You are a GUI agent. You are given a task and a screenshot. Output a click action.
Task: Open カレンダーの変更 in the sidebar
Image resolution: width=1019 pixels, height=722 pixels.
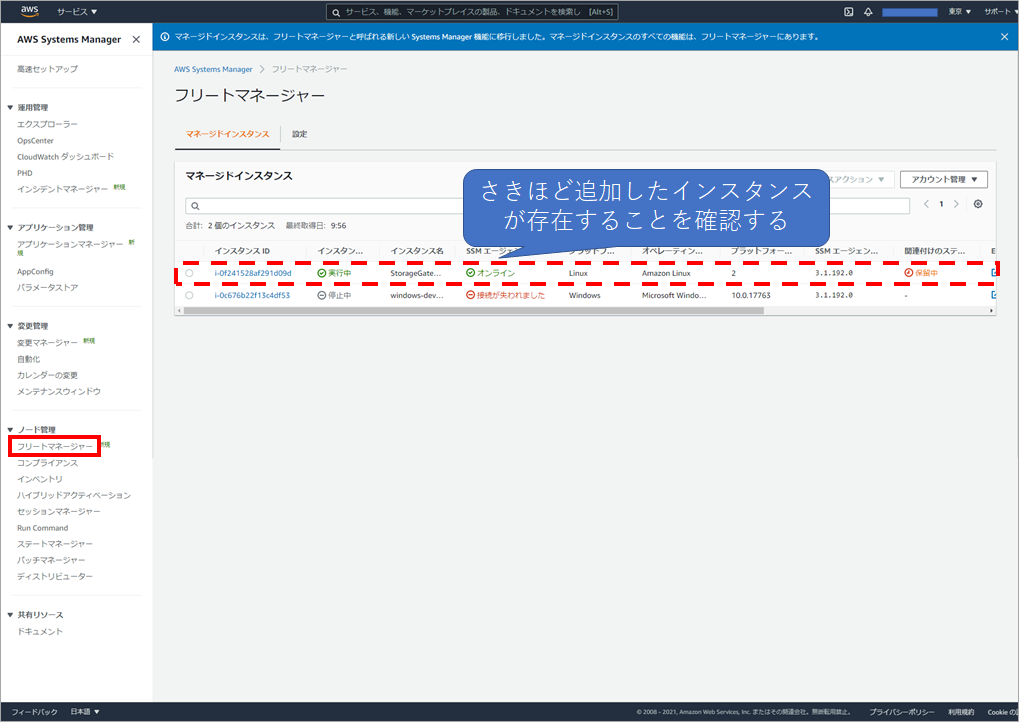47,375
